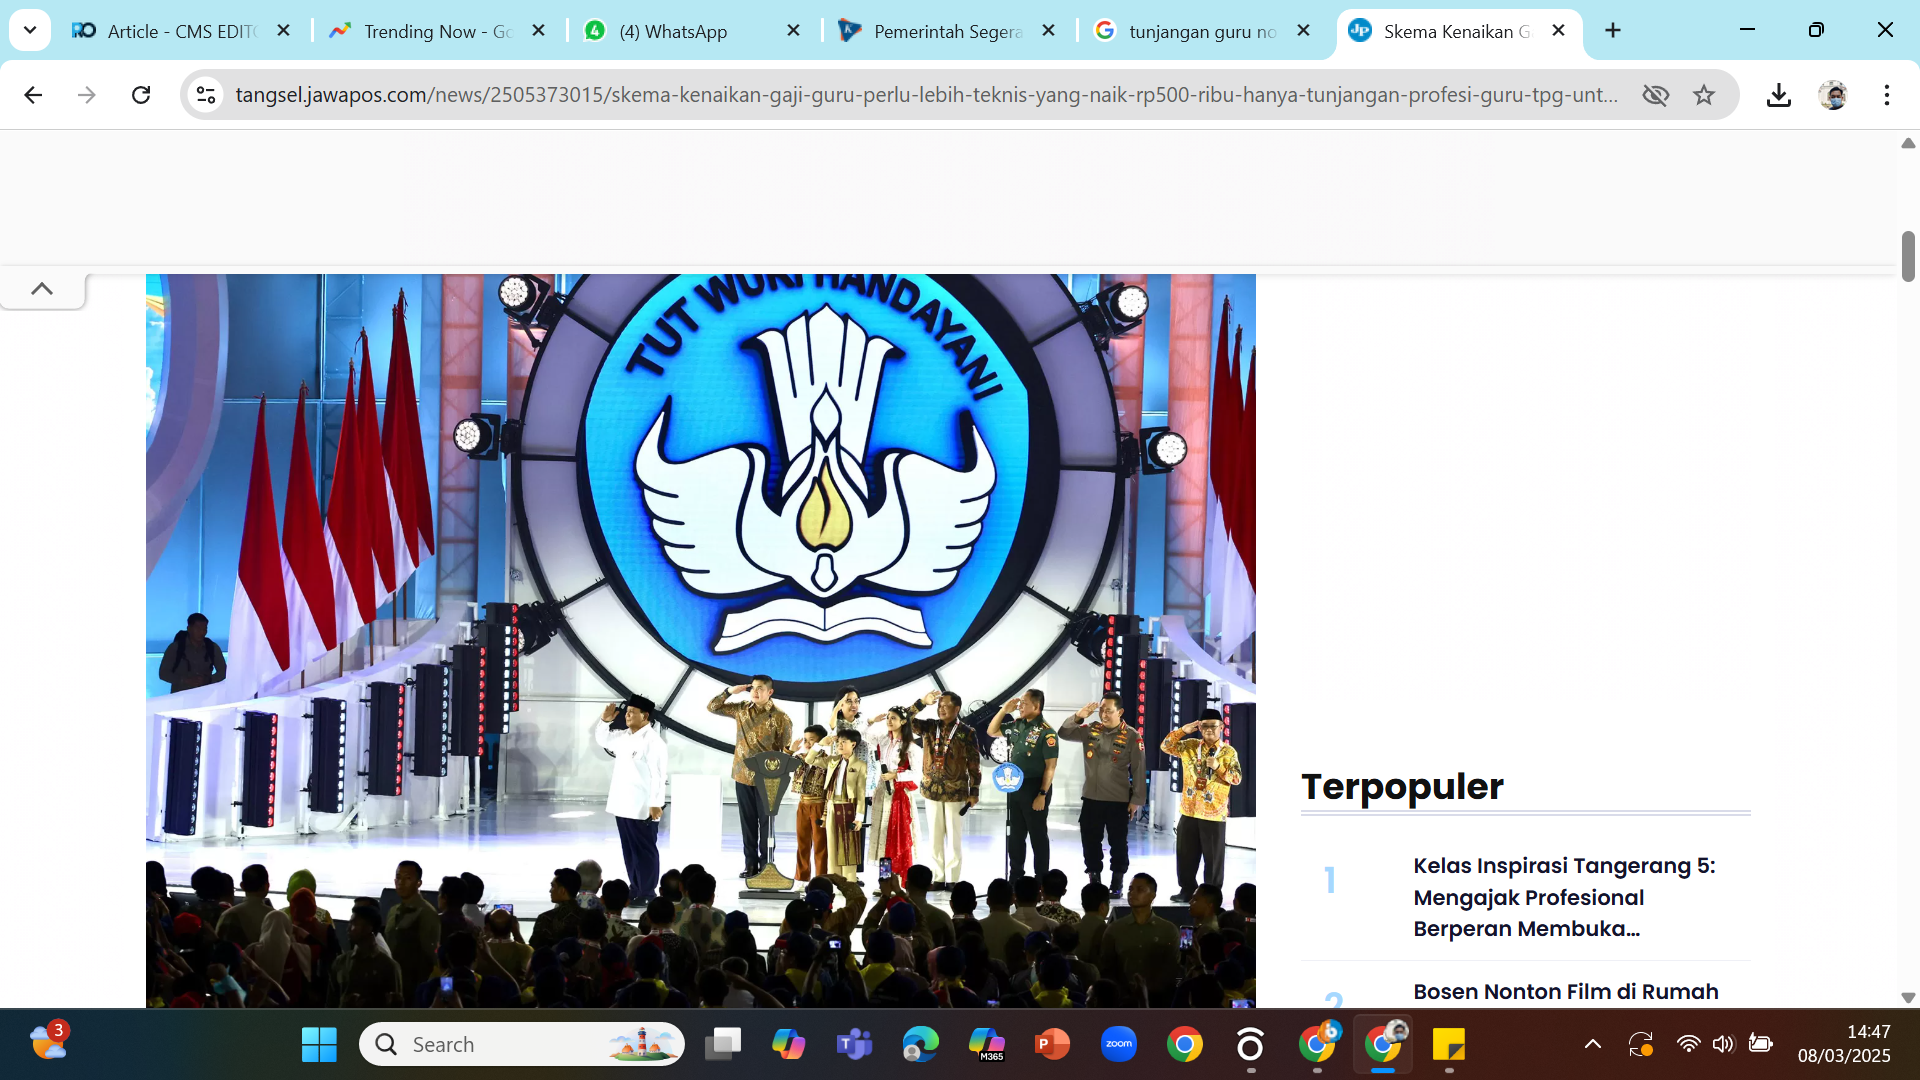
Task: Click the scrollbar down arrow
Action: tap(1908, 997)
